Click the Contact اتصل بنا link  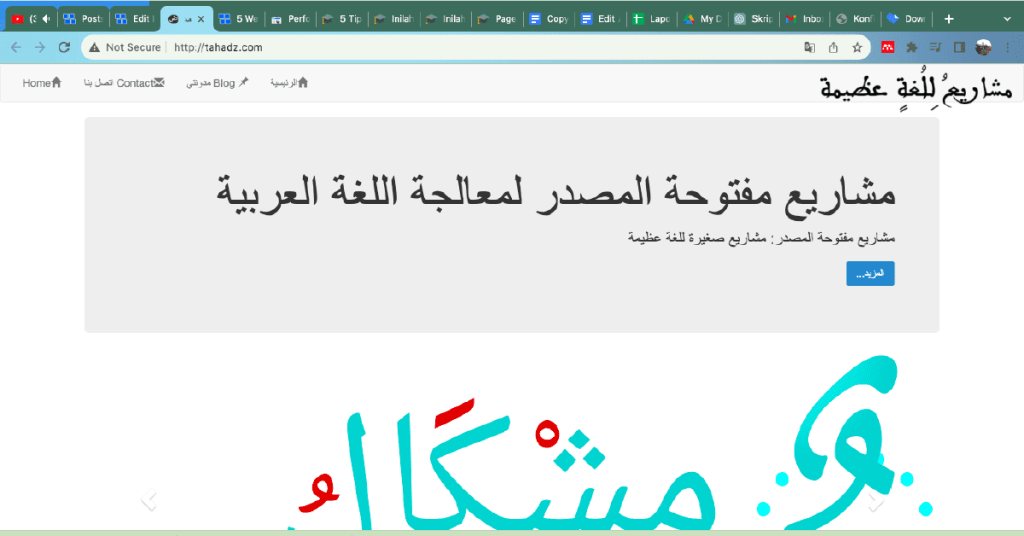click(x=124, y=83)
